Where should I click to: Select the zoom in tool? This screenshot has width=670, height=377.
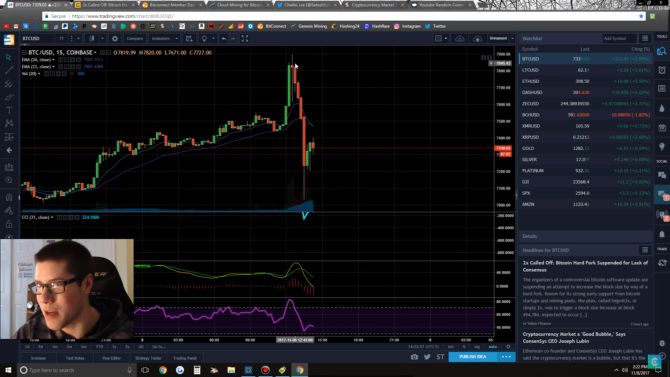point(9,180)
